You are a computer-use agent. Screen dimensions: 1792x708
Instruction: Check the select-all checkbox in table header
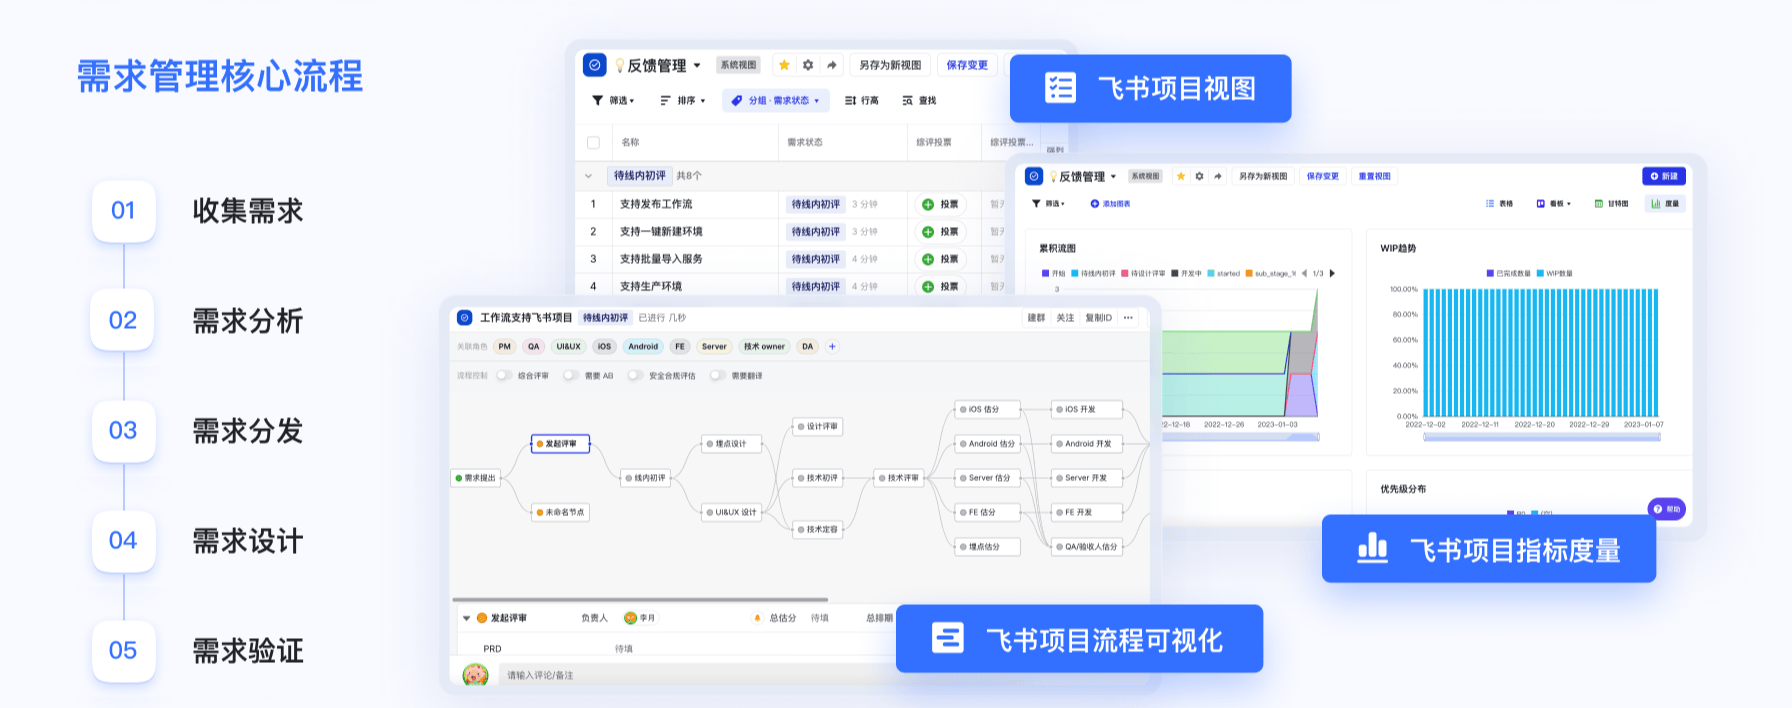coord(593,142)
